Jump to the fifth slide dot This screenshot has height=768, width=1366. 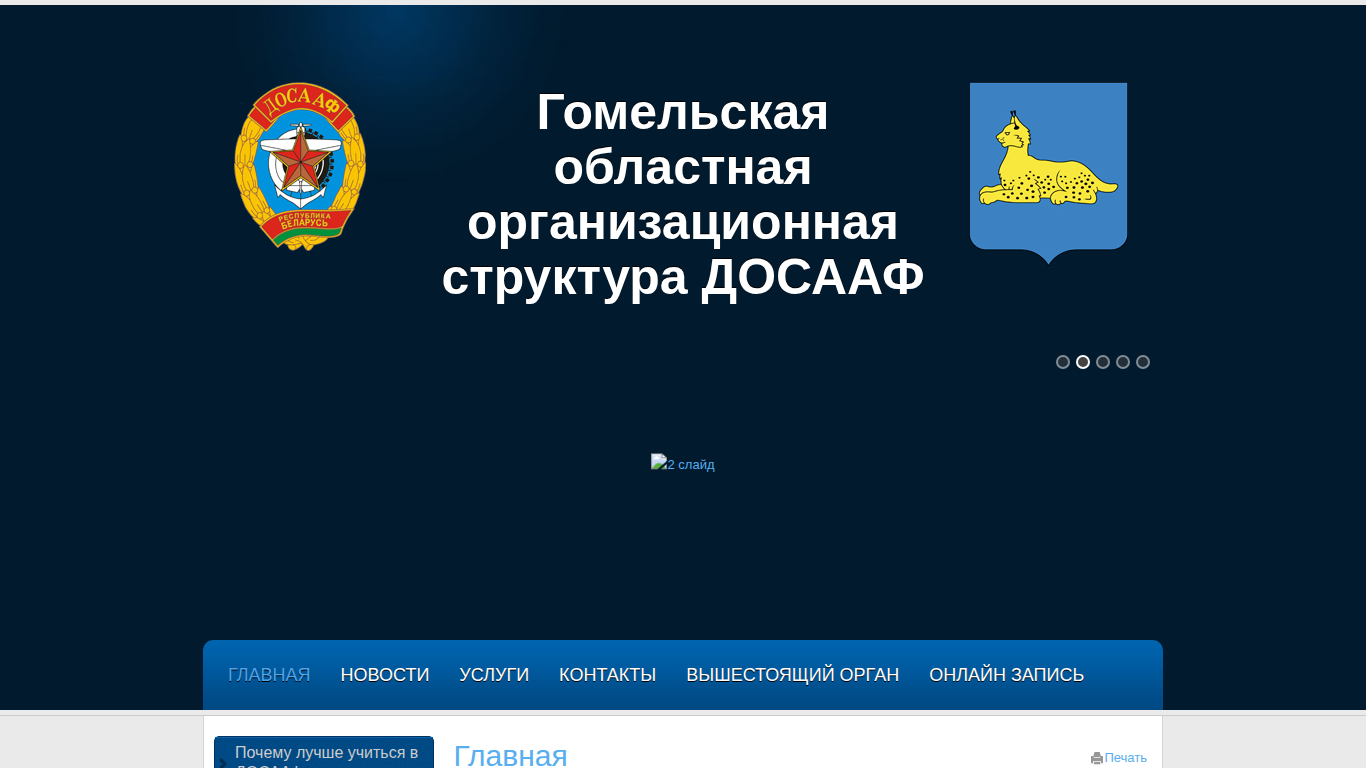point(1143,362)
